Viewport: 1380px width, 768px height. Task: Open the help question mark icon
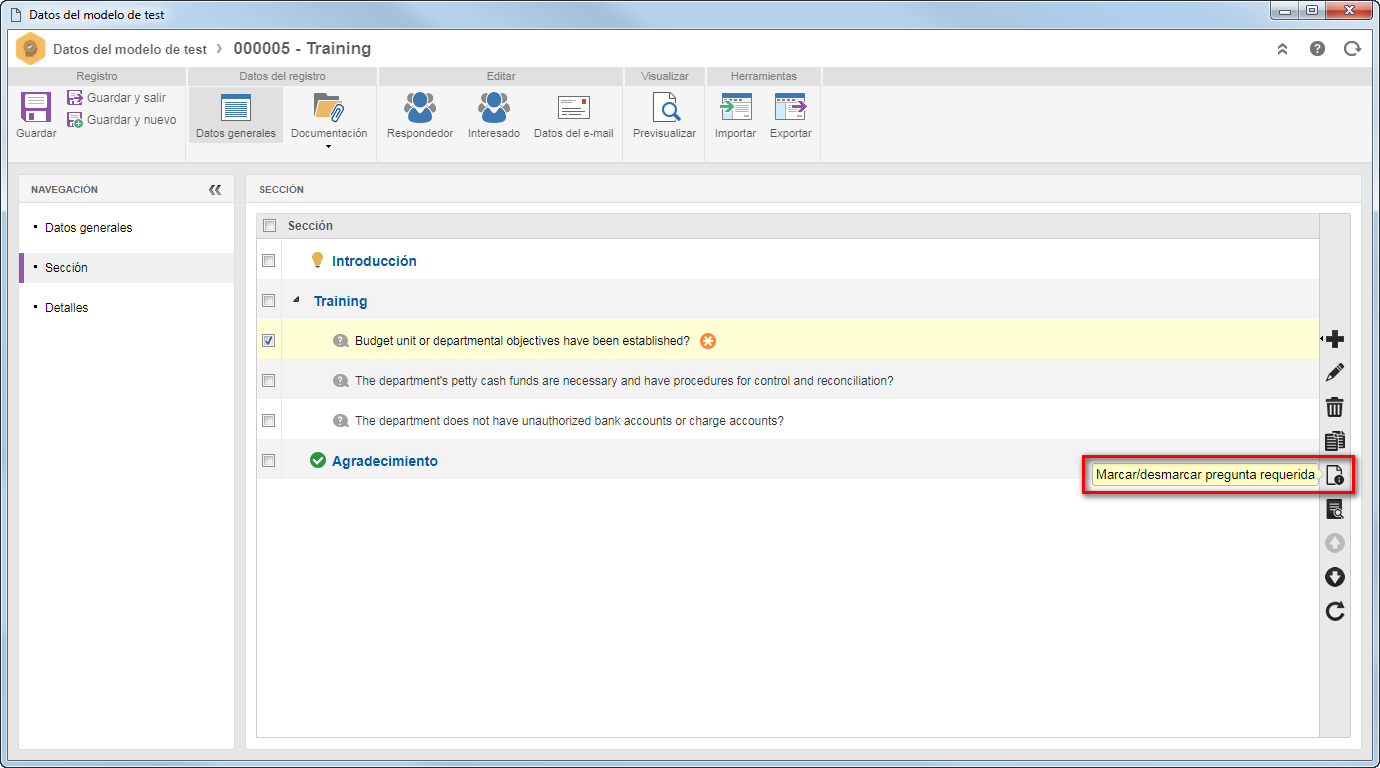click(1317, 48)
